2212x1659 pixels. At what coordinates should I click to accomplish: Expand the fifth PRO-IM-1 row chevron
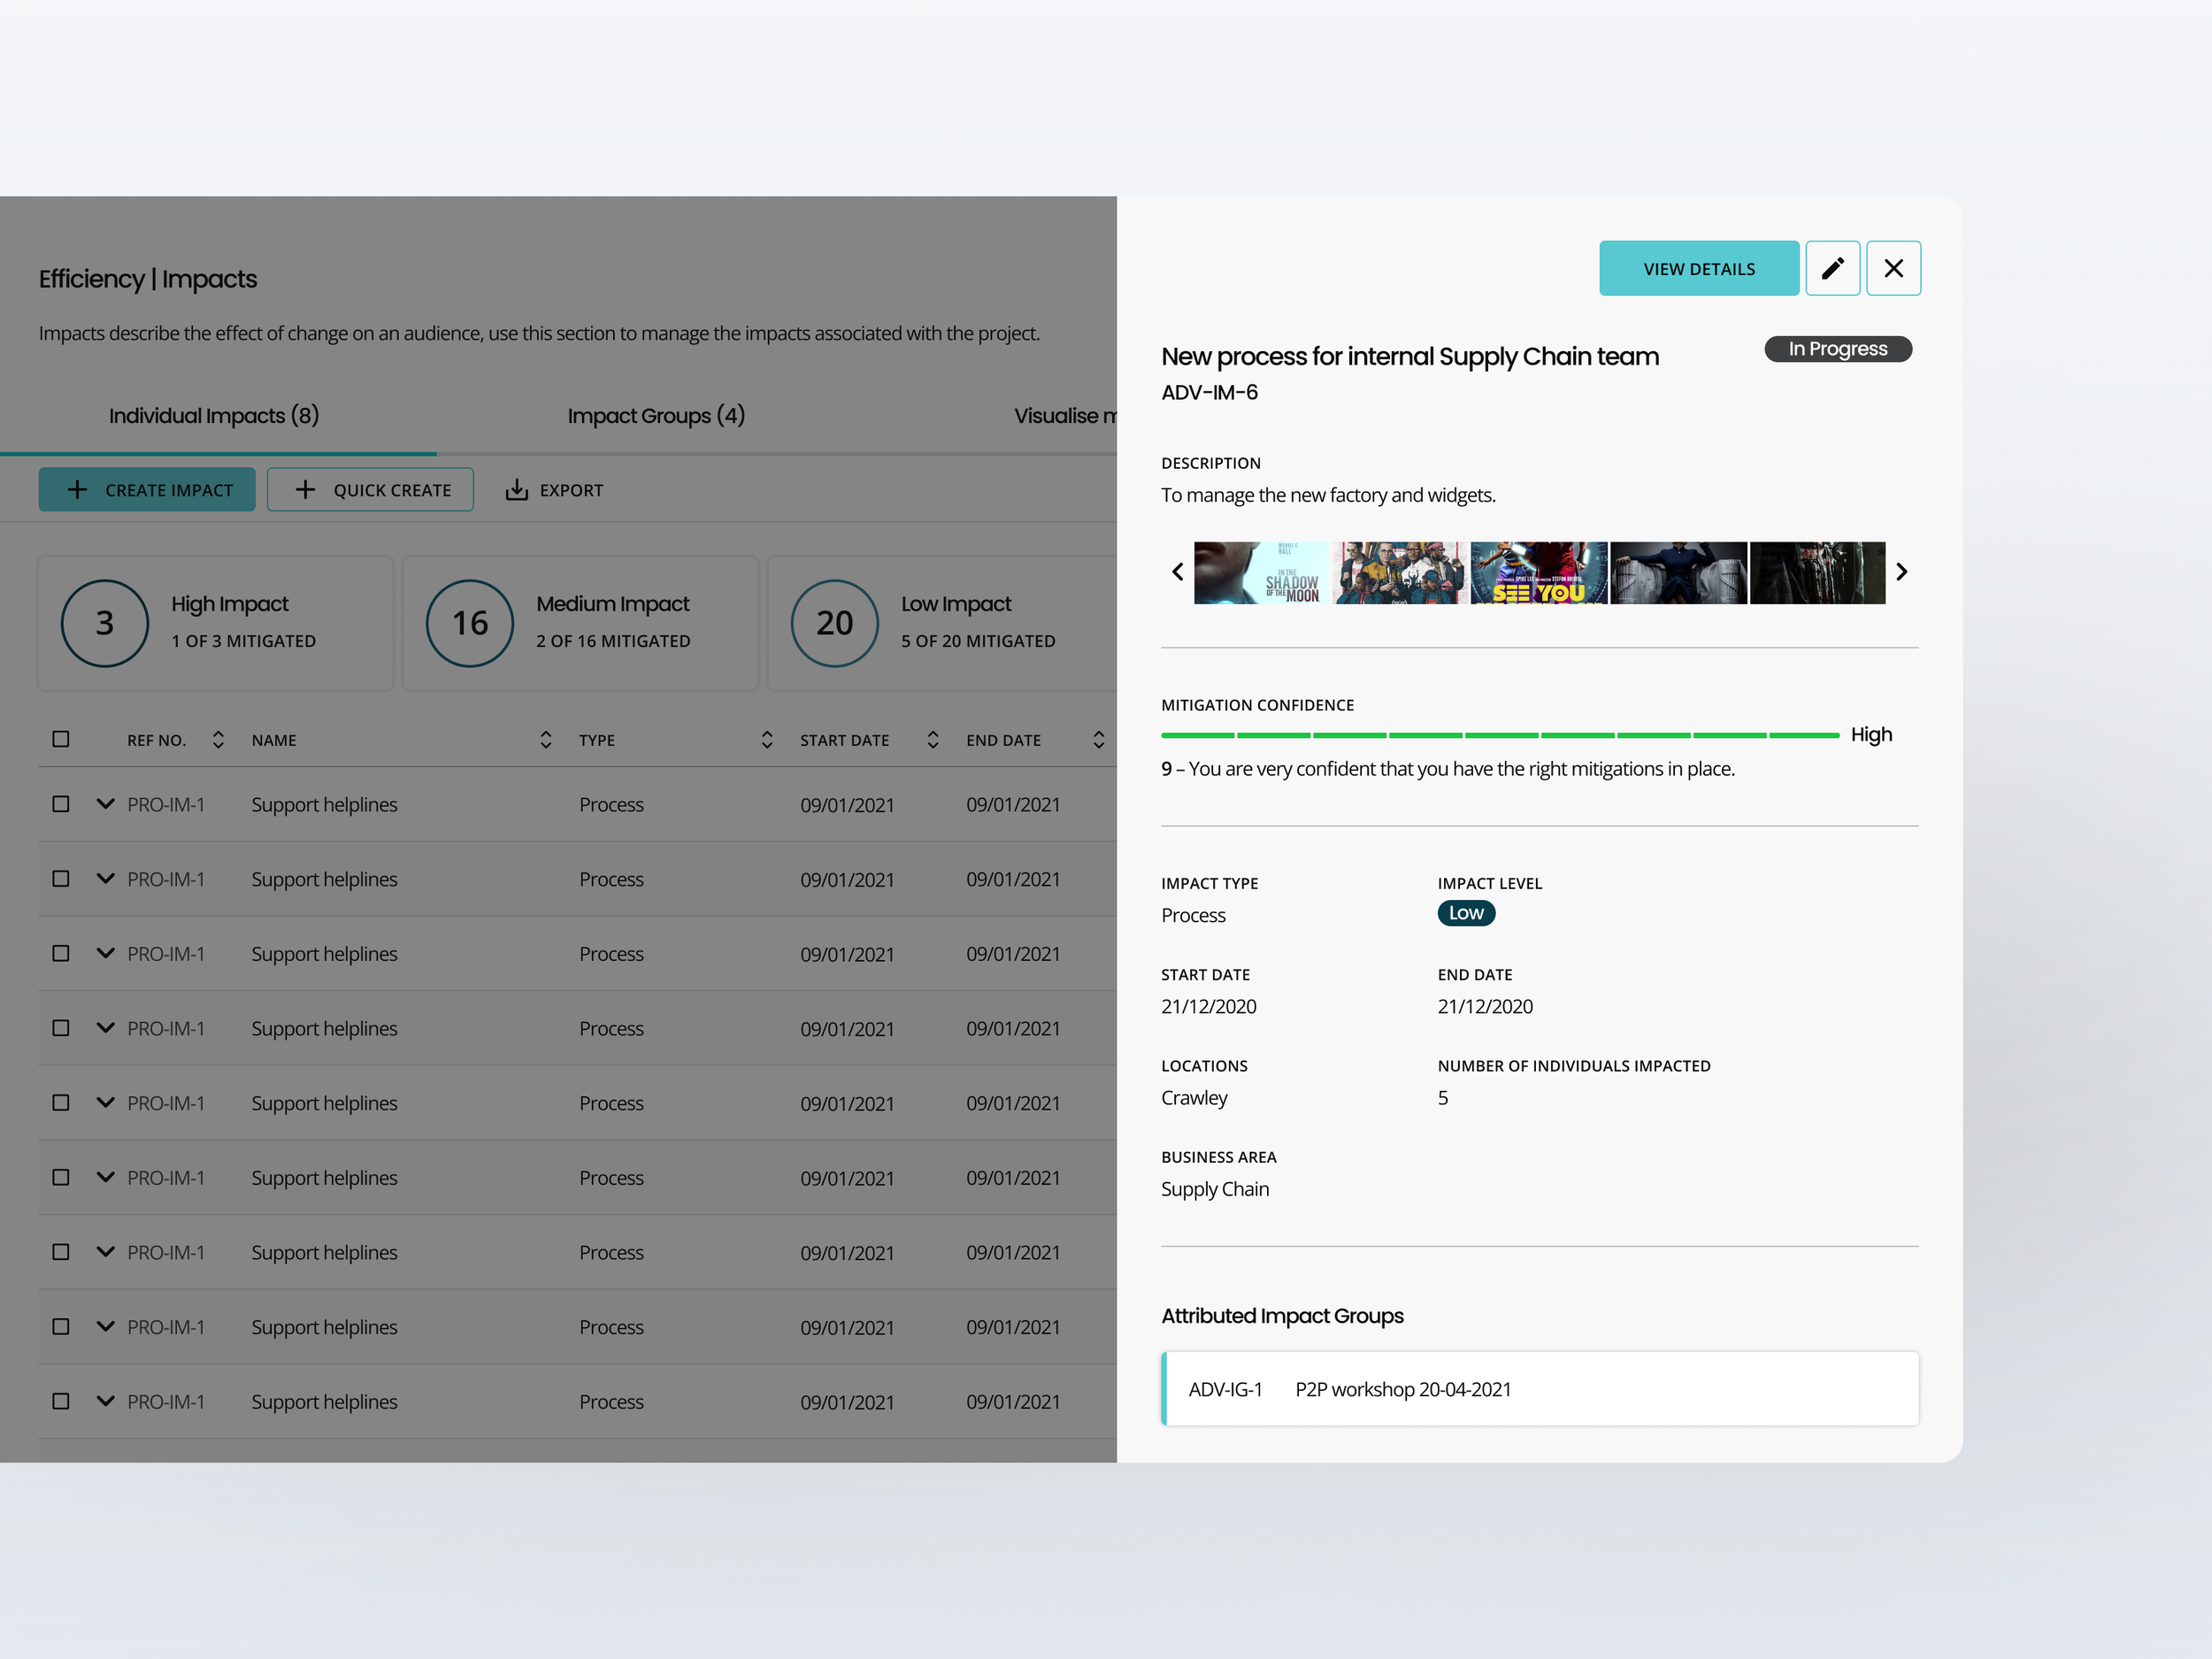click(105, 1102)
